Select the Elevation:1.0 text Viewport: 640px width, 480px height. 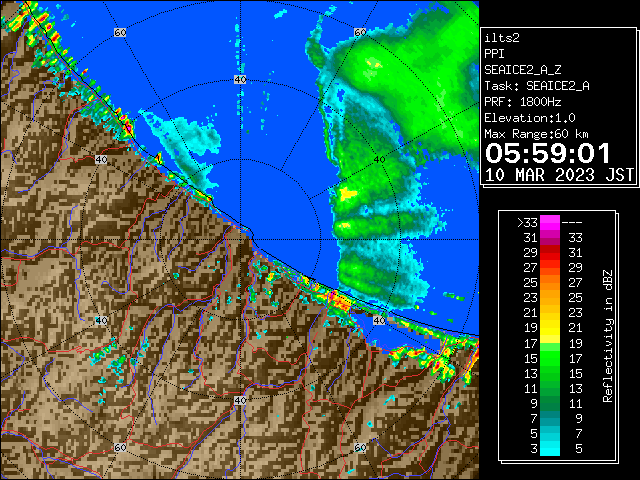pyautogui.click(x=530, y=118)
